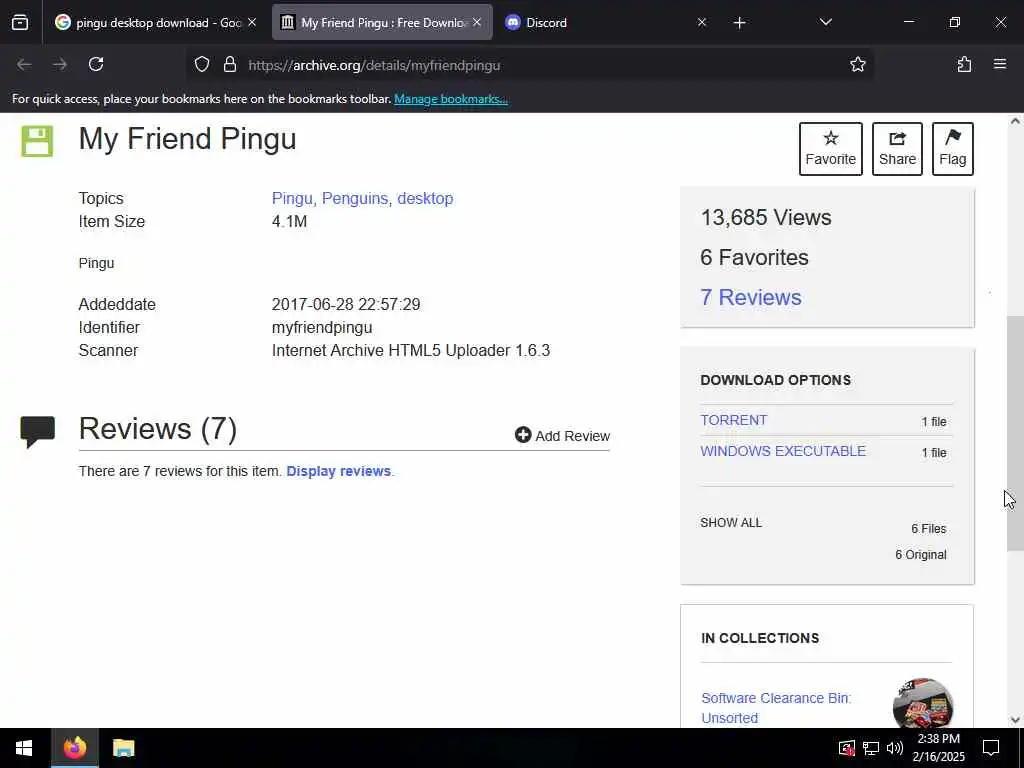The image size is (1024, 768).
Task: Open the Manage bookmarks link
Action: click(451, 99)
